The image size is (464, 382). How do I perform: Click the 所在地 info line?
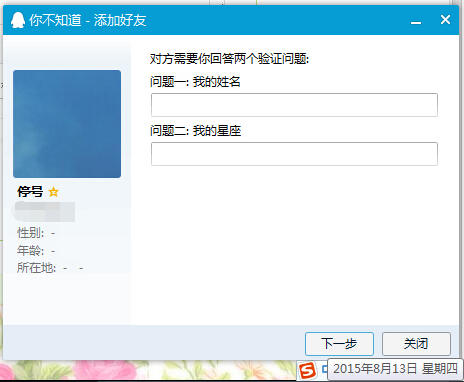pos(50,268)
